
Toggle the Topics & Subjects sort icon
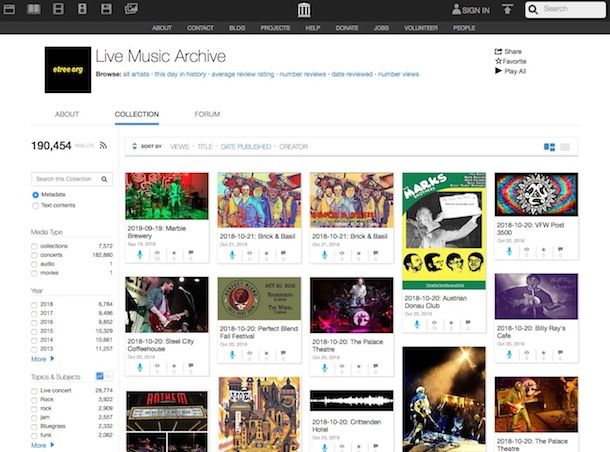tap(100, 376)
